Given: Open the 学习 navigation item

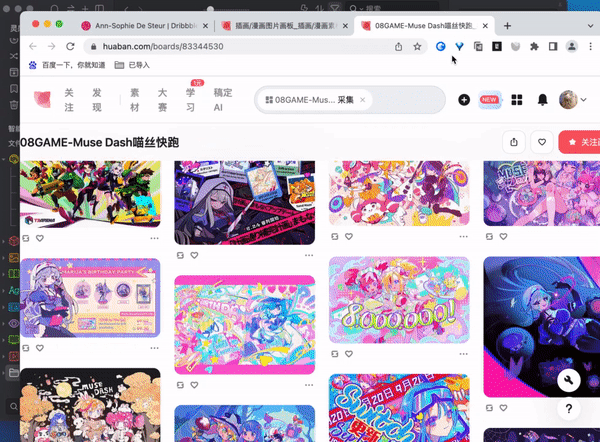Looking at the screenshot, I should [191, 100].
